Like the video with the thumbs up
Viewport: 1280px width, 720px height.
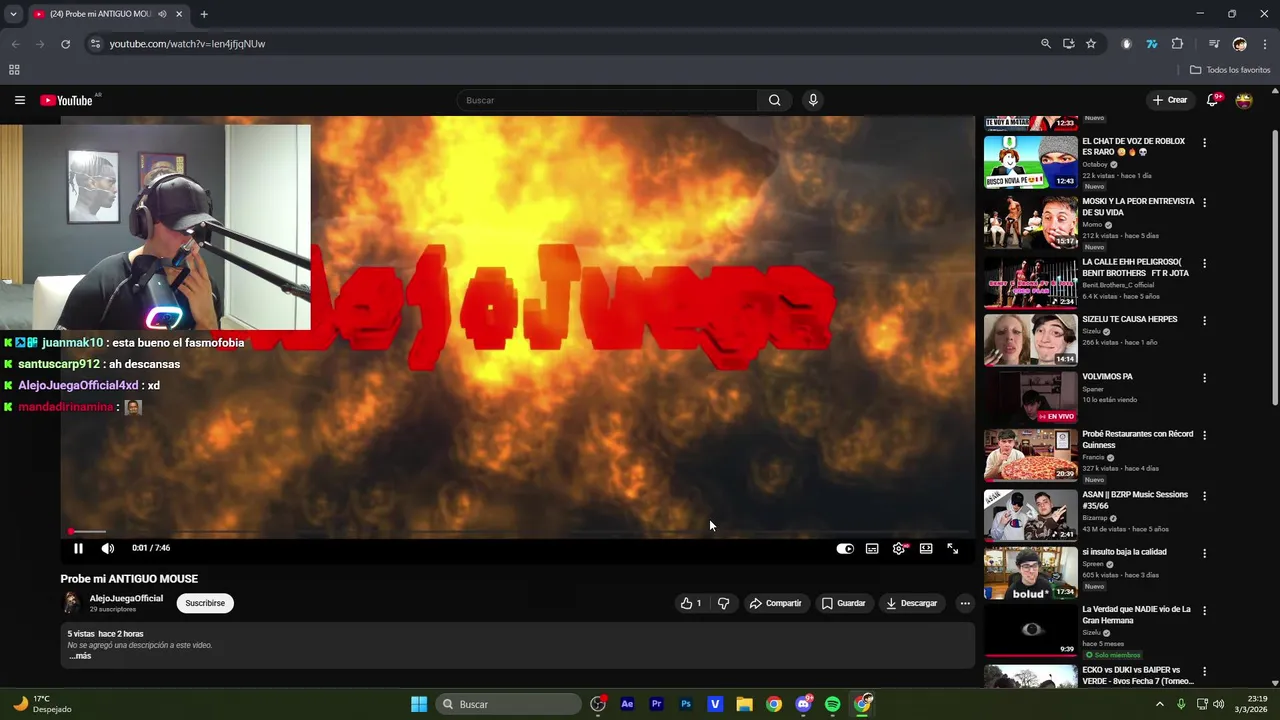click(691, 603)
